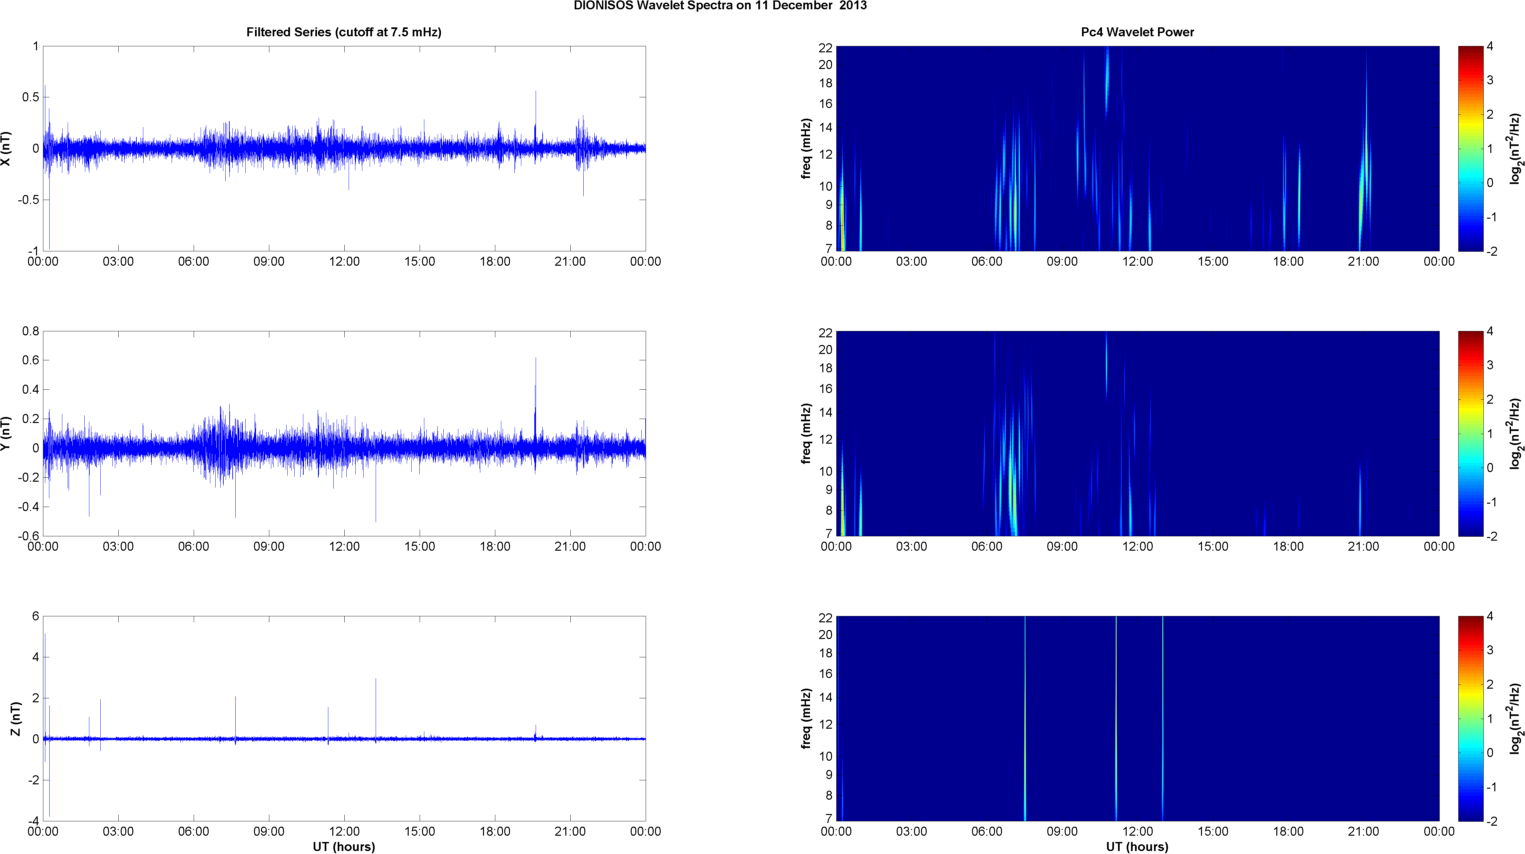Click the colorbar beside the top wavelet plot
The width and height of the screenshot is (1525, 854).
(1470, 148)
